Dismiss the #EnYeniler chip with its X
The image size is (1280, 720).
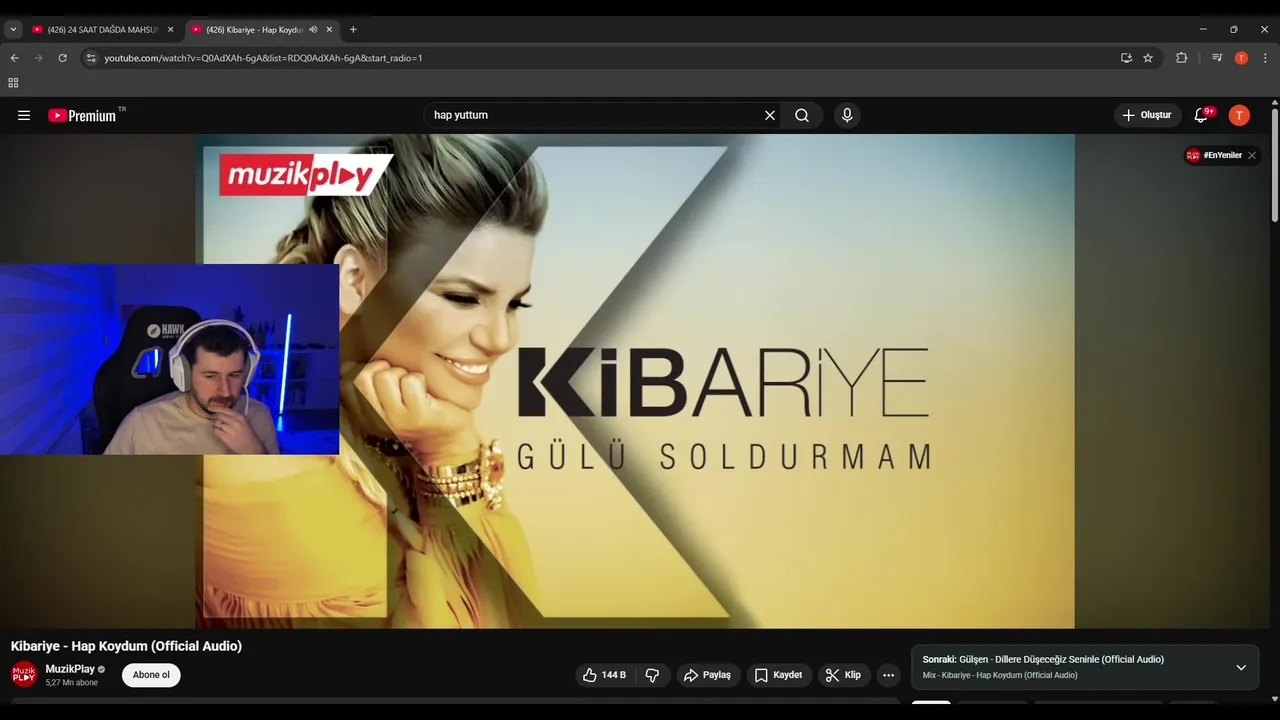tap(1251, 155)
